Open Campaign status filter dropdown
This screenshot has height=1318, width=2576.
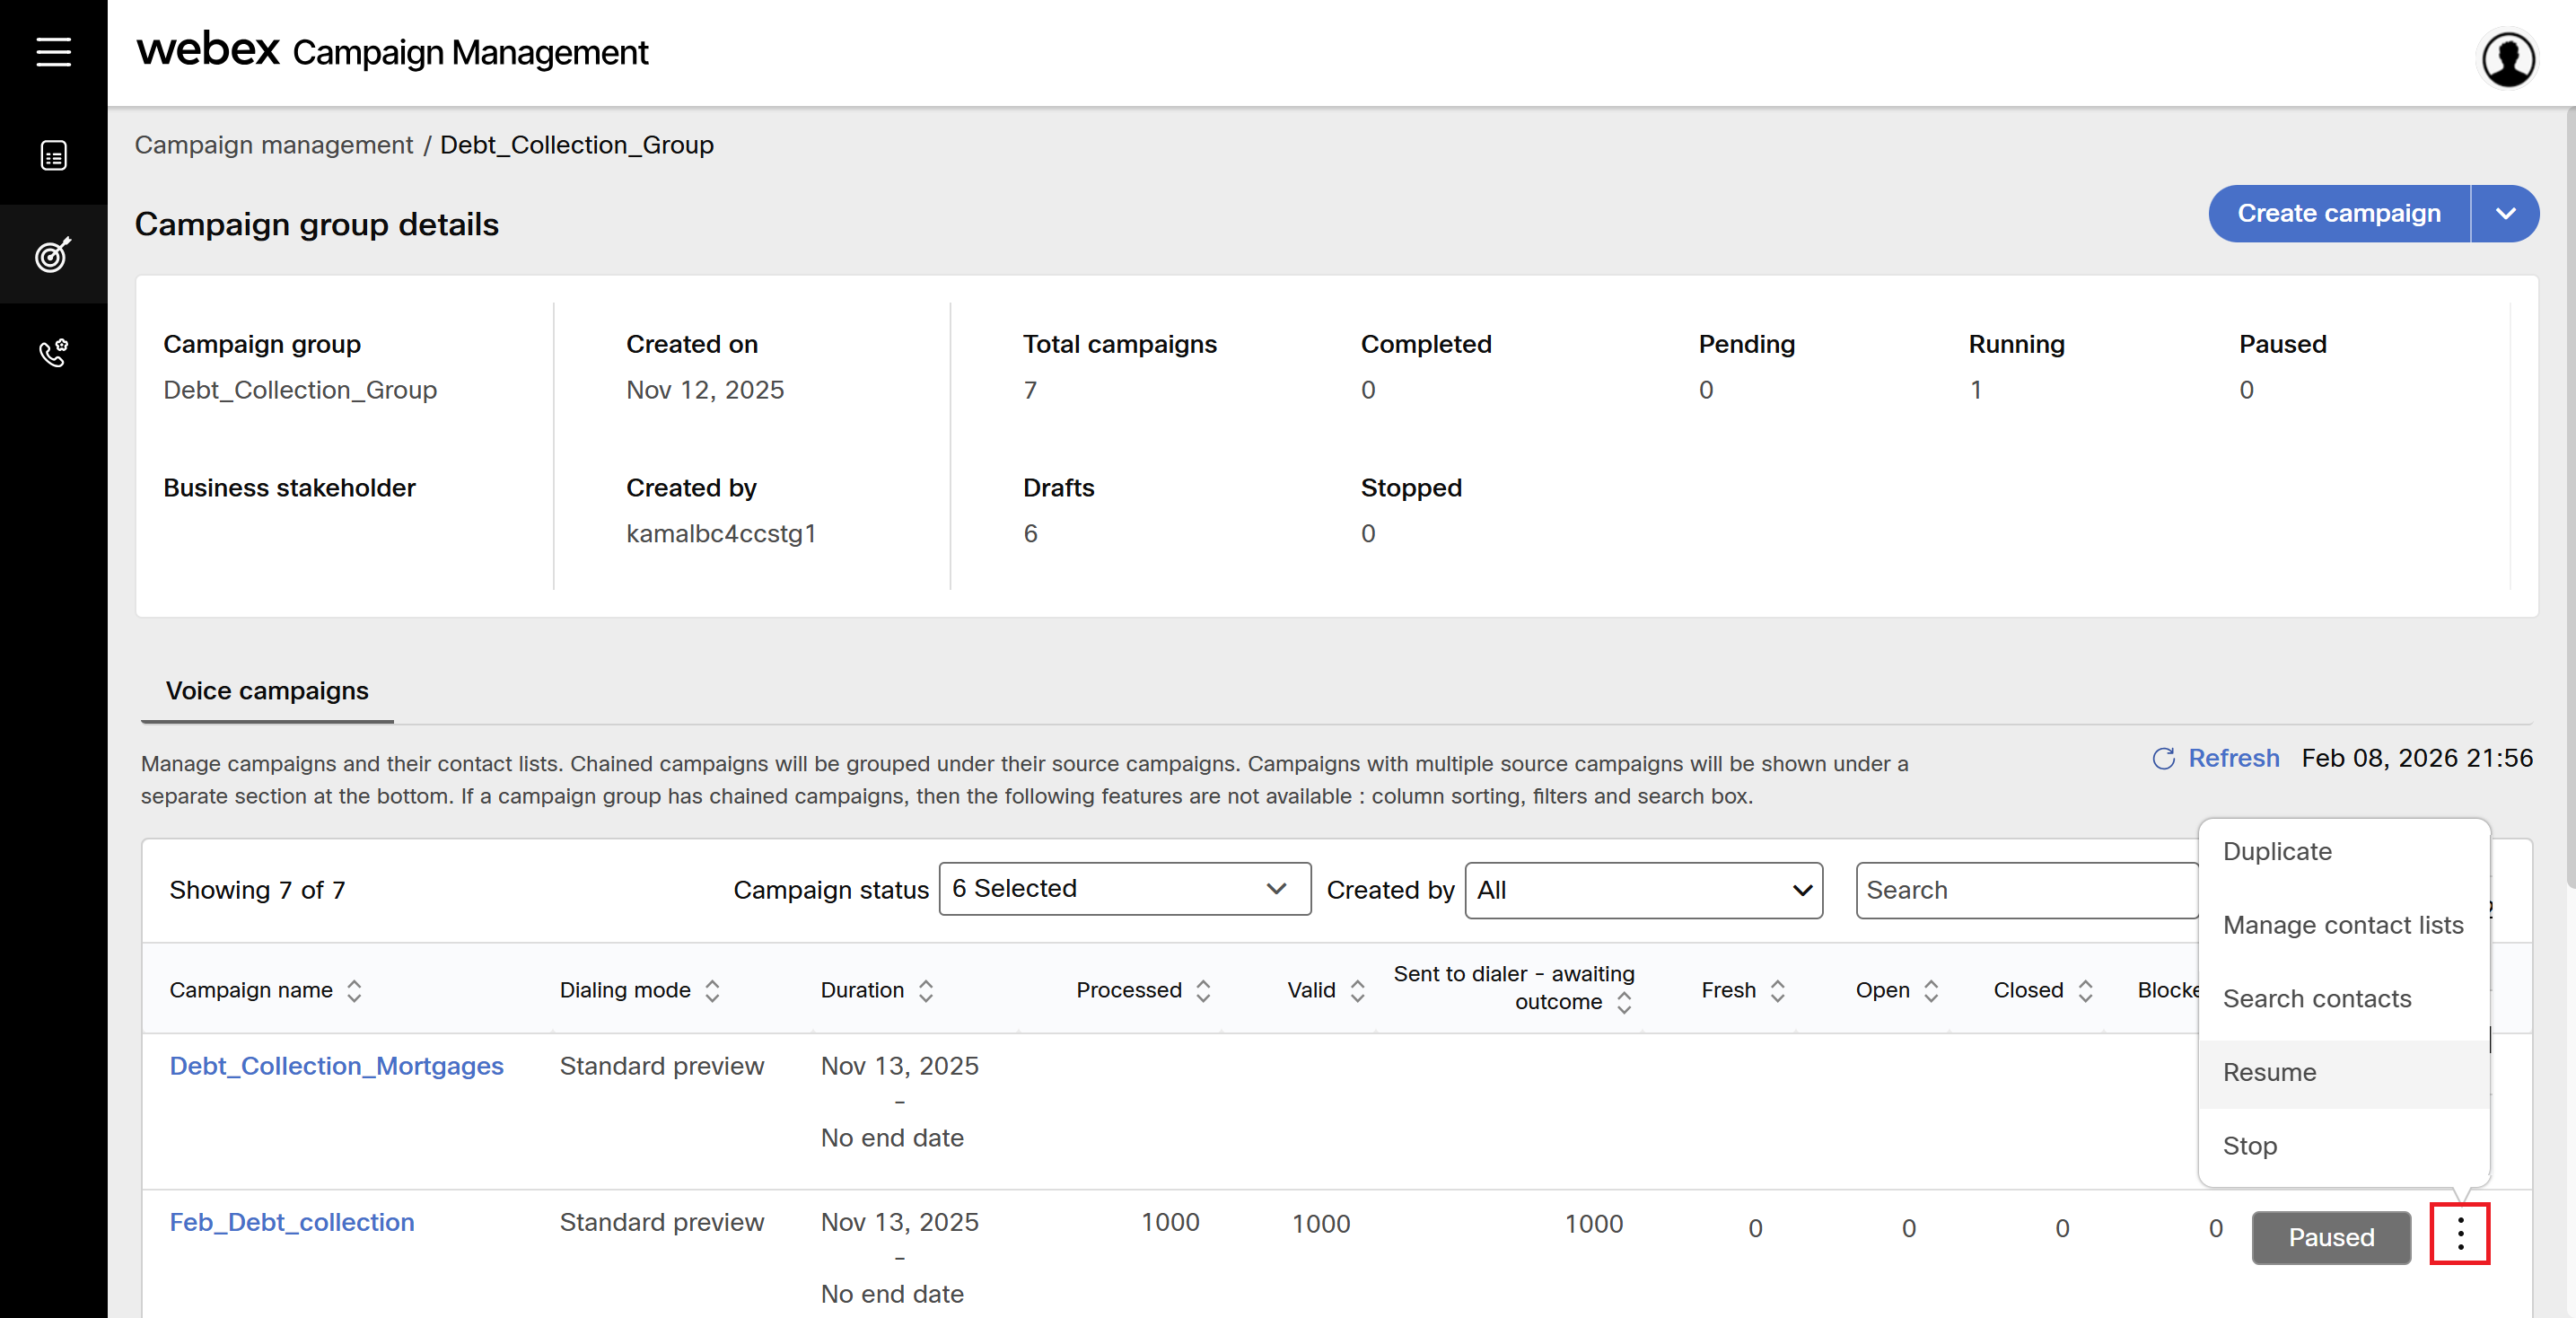1124,888
